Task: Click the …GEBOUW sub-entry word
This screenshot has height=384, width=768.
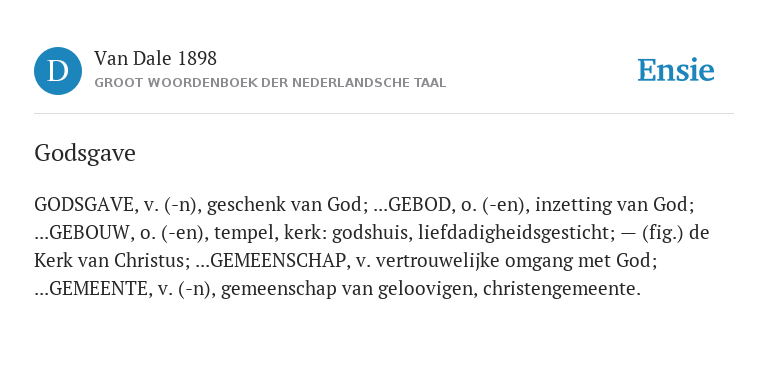Action: click(x=82, y=233)
